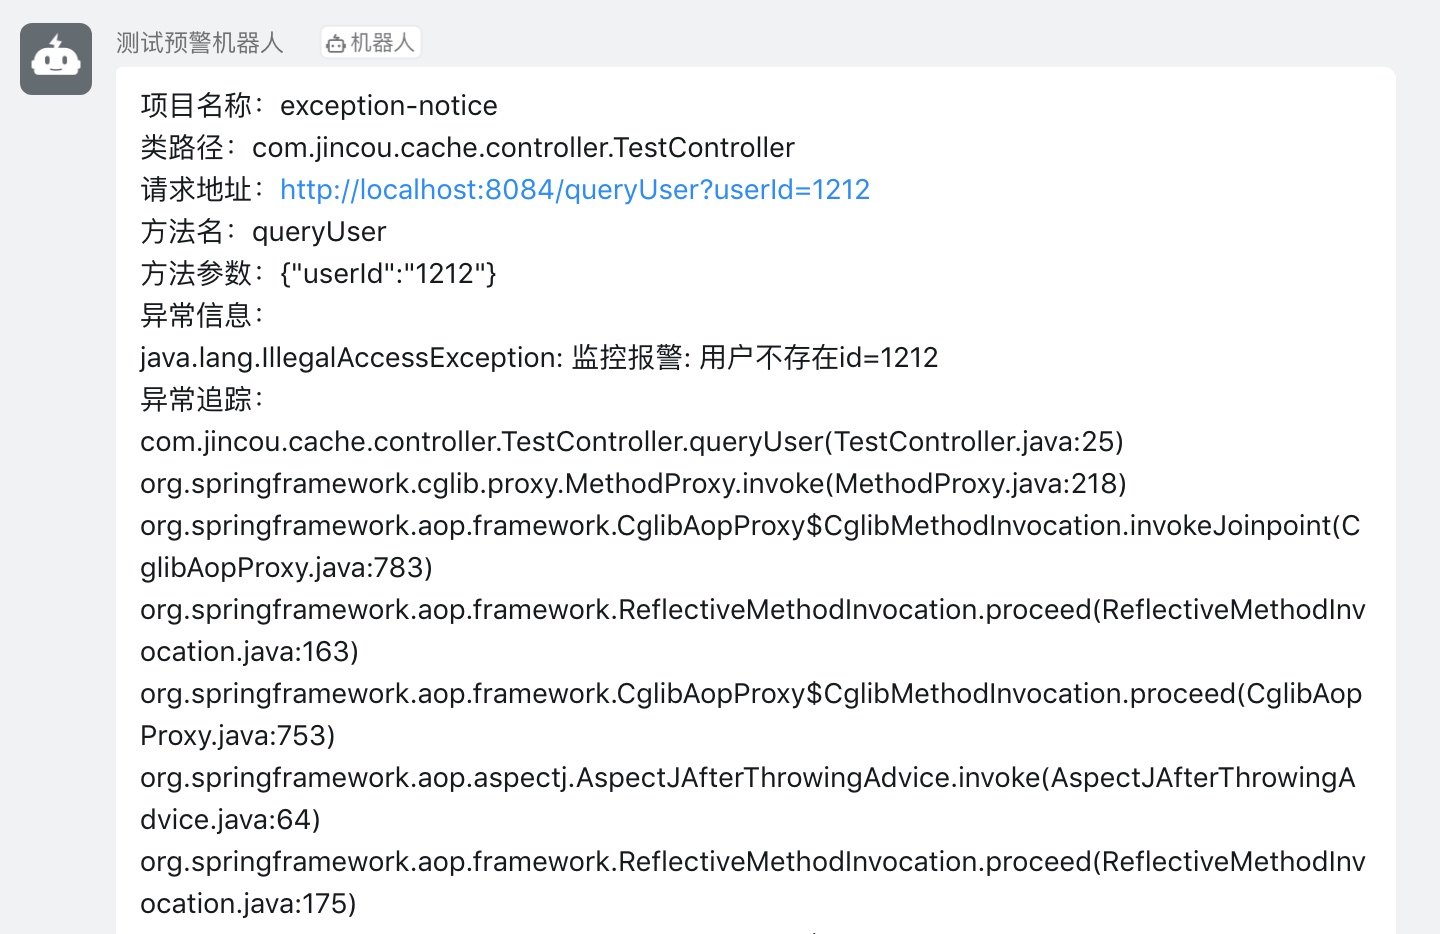Click the 异常追踪 label
This screenshot has height=934, width=1440.
coord(202,400)
